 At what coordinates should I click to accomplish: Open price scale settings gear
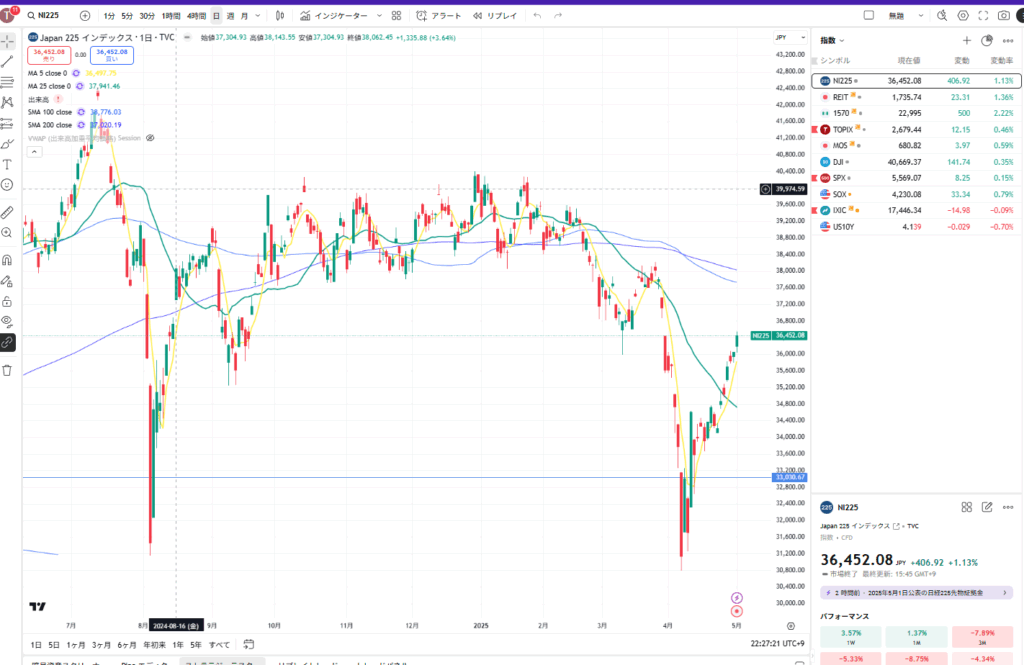(791, 626)
